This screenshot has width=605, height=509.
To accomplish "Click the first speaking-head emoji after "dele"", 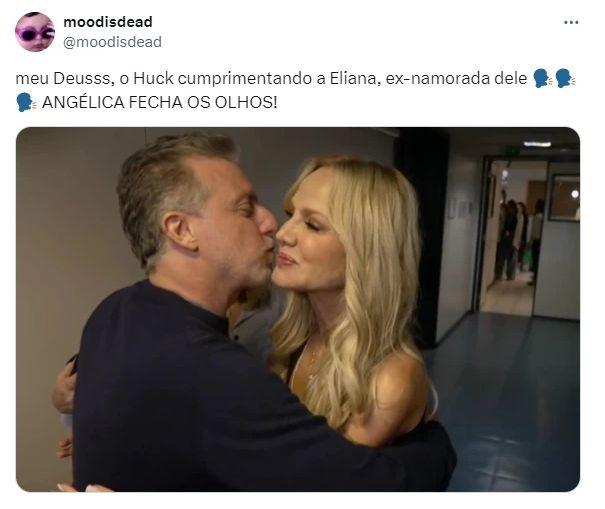I will tap(542, 78).
